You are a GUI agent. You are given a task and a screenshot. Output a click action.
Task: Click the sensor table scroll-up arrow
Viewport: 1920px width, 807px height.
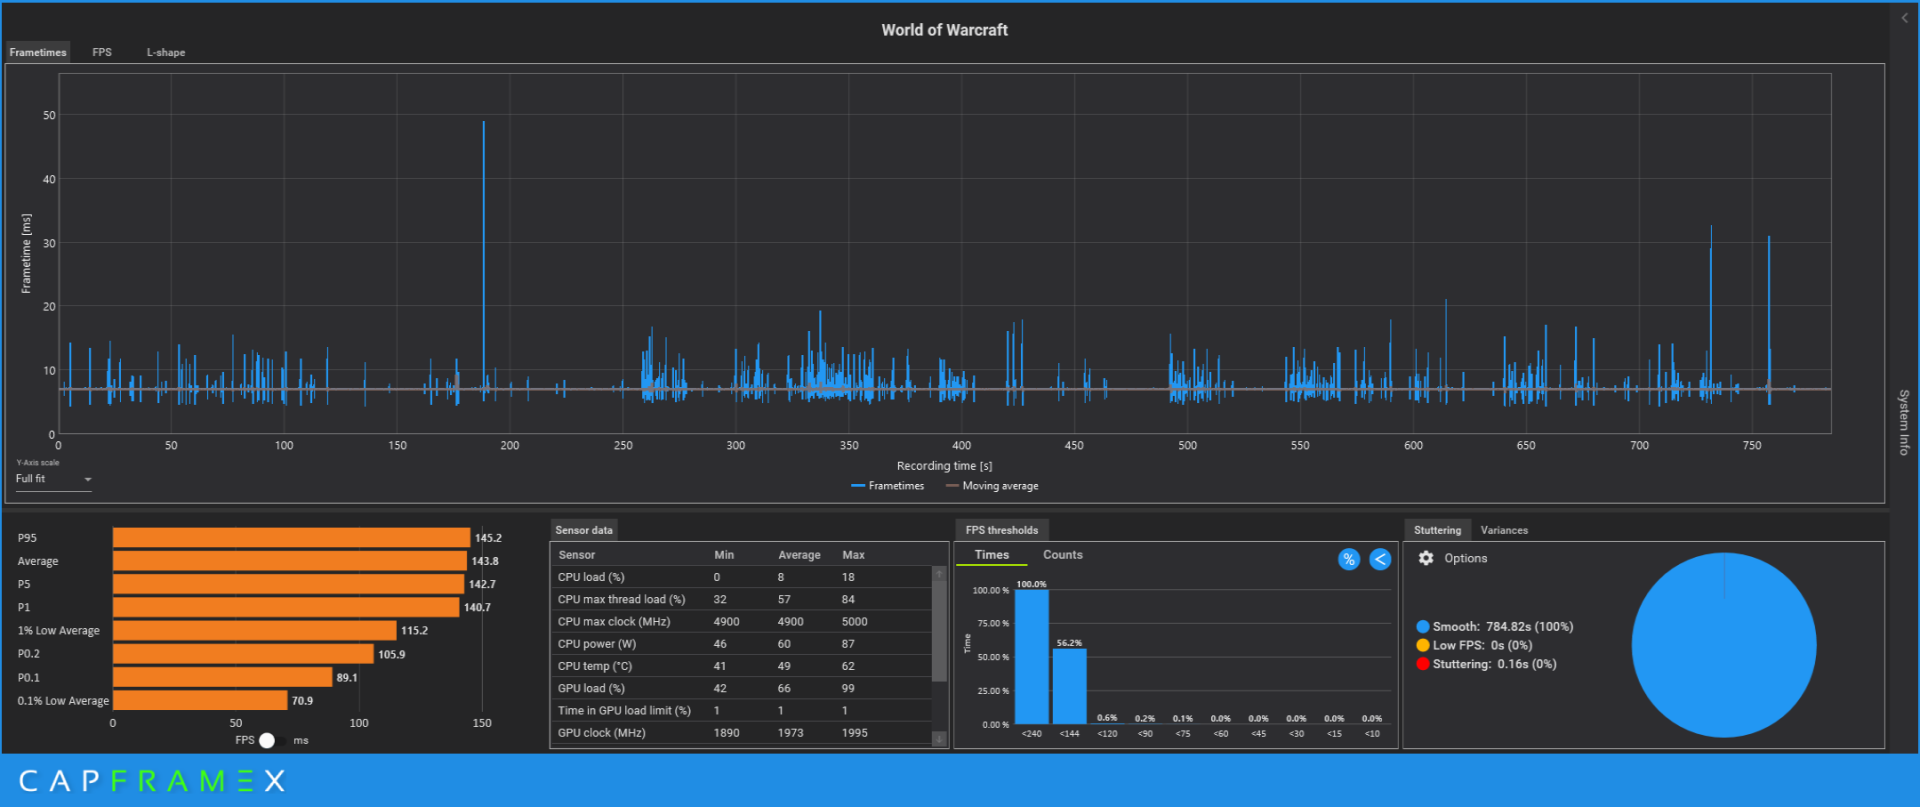pos(939,574)
